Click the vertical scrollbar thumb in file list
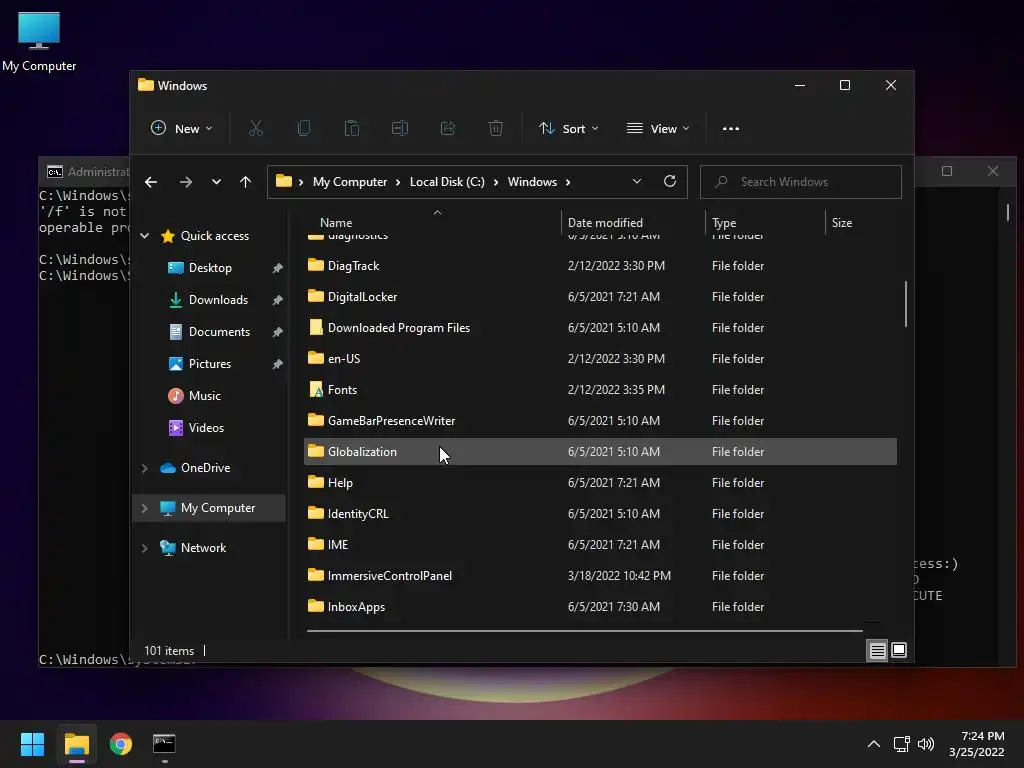 pyautogui.click(x=906, y=304)
